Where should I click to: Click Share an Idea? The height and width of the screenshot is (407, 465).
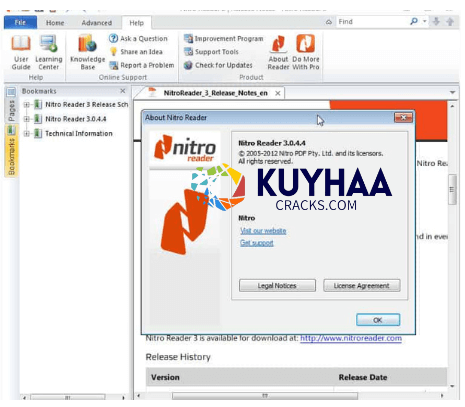click(136, 52)
